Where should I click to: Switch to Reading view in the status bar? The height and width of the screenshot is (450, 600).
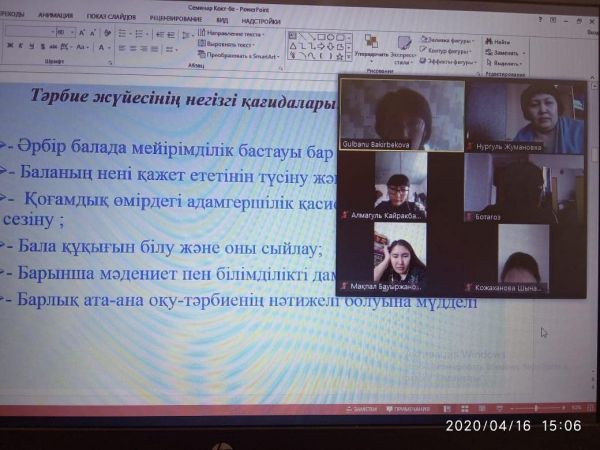pos(482,409)
